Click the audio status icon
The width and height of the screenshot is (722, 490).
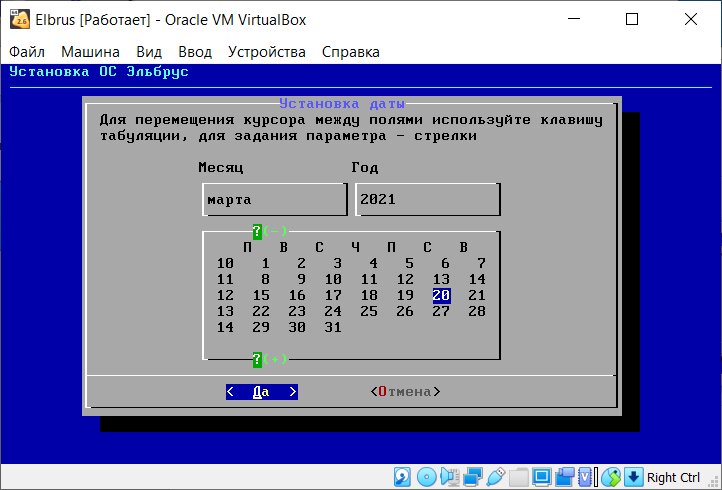[x=449, y=477]
